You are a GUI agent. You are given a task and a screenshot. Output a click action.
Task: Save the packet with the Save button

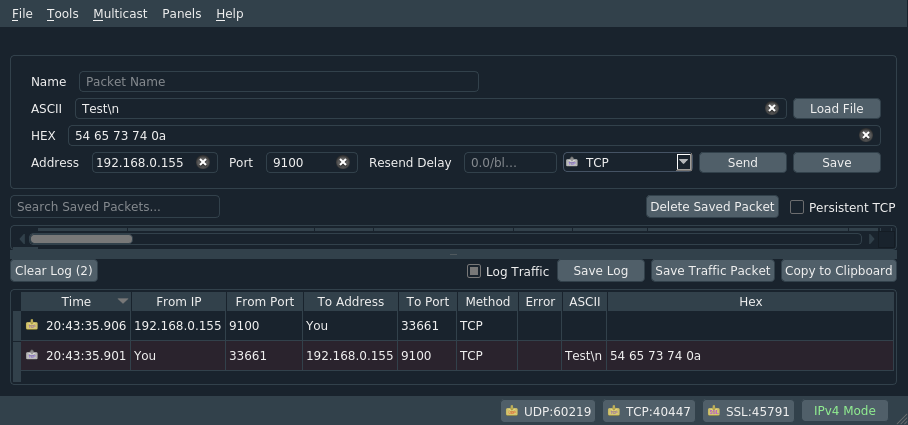pyautogui.click(x=837, y=163)
